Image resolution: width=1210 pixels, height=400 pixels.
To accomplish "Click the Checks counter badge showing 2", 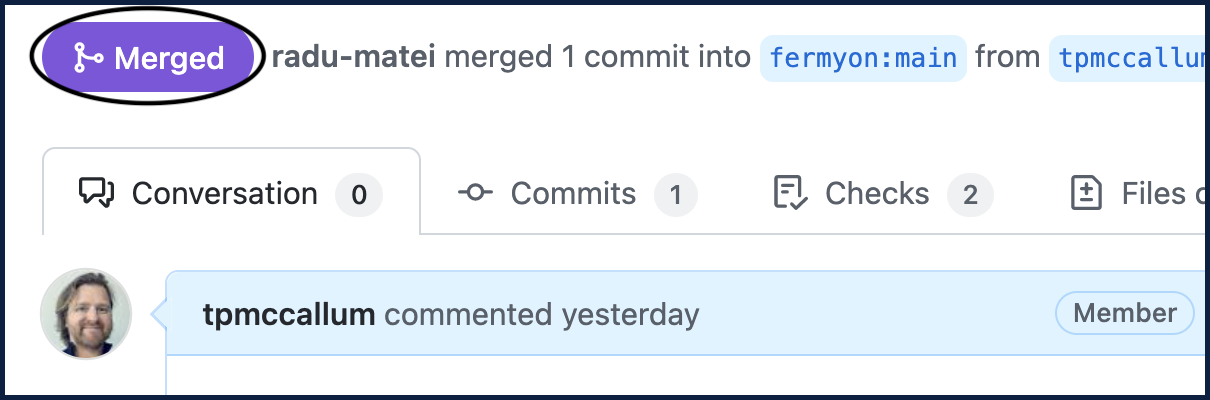I will (970, 194).
